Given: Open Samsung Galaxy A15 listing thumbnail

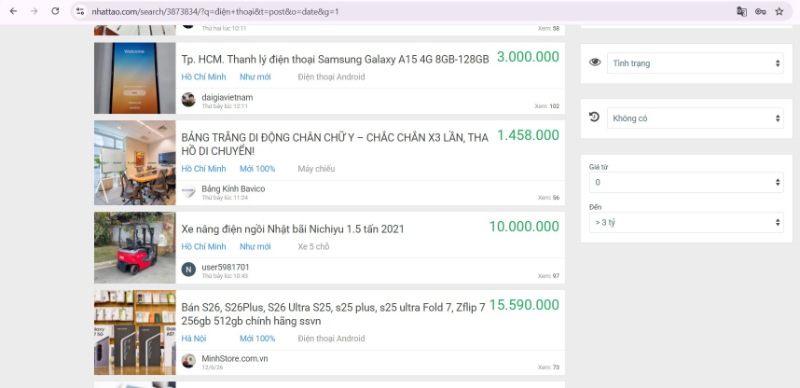Looking at the screenshot, I should coord(135,78).
